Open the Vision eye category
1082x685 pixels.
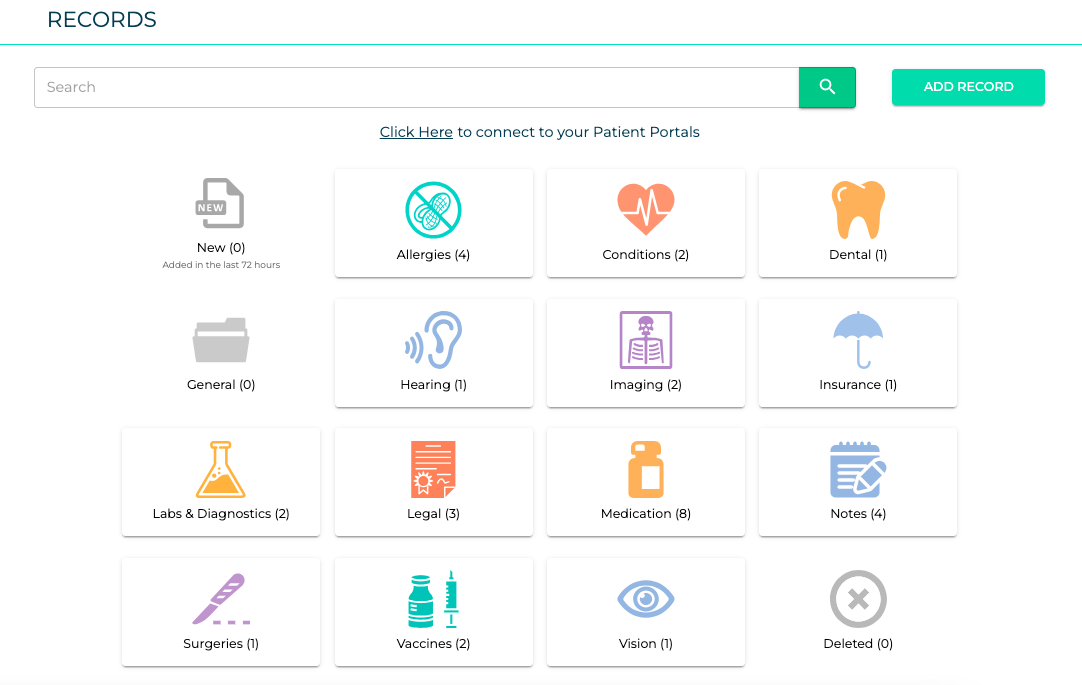pyautogui.click(x=645, y=611)
